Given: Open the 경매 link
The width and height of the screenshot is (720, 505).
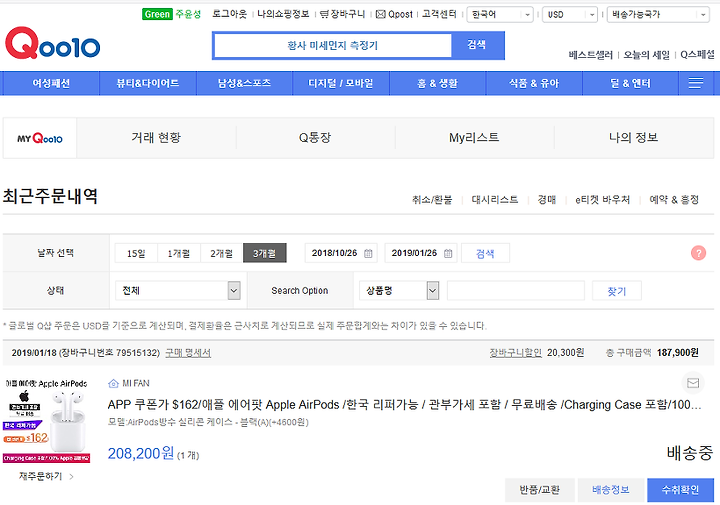Looking at the screenshot, I should coord(547,200).
